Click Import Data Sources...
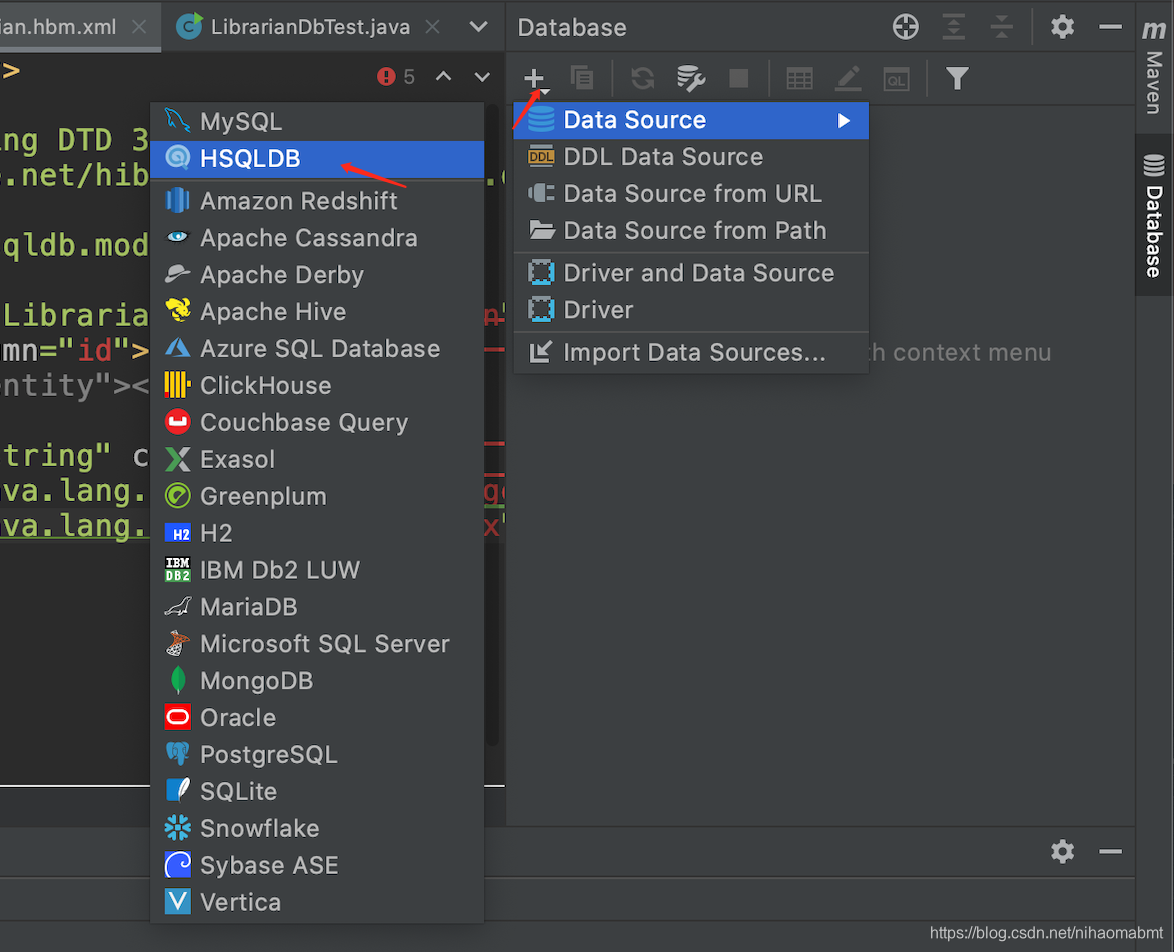This screenshot has height=952, width=1174. [691, 353]
